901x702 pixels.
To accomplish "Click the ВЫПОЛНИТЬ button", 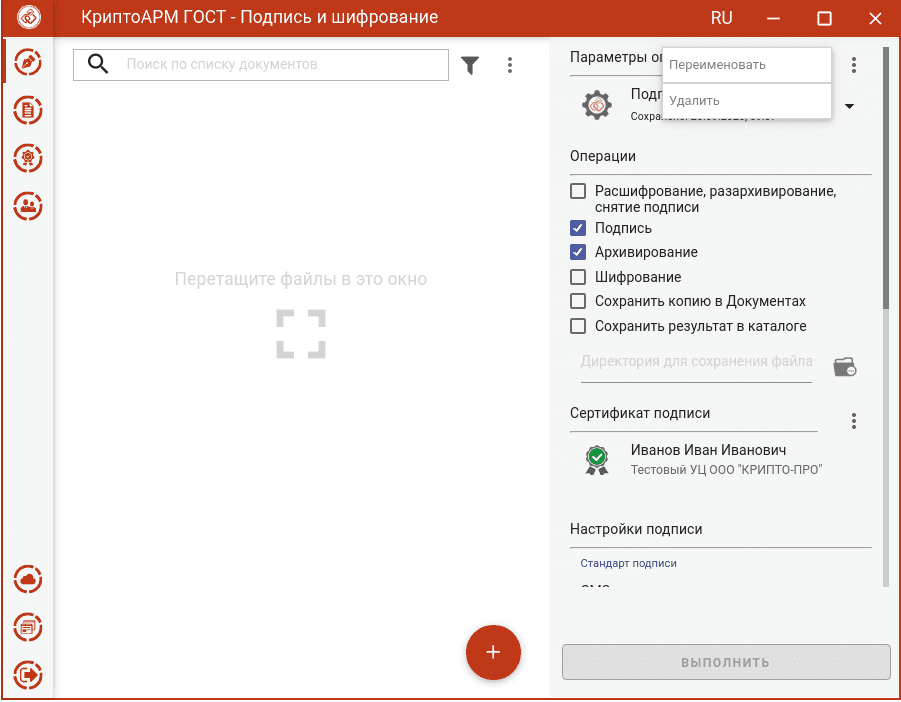I will 726,662.
